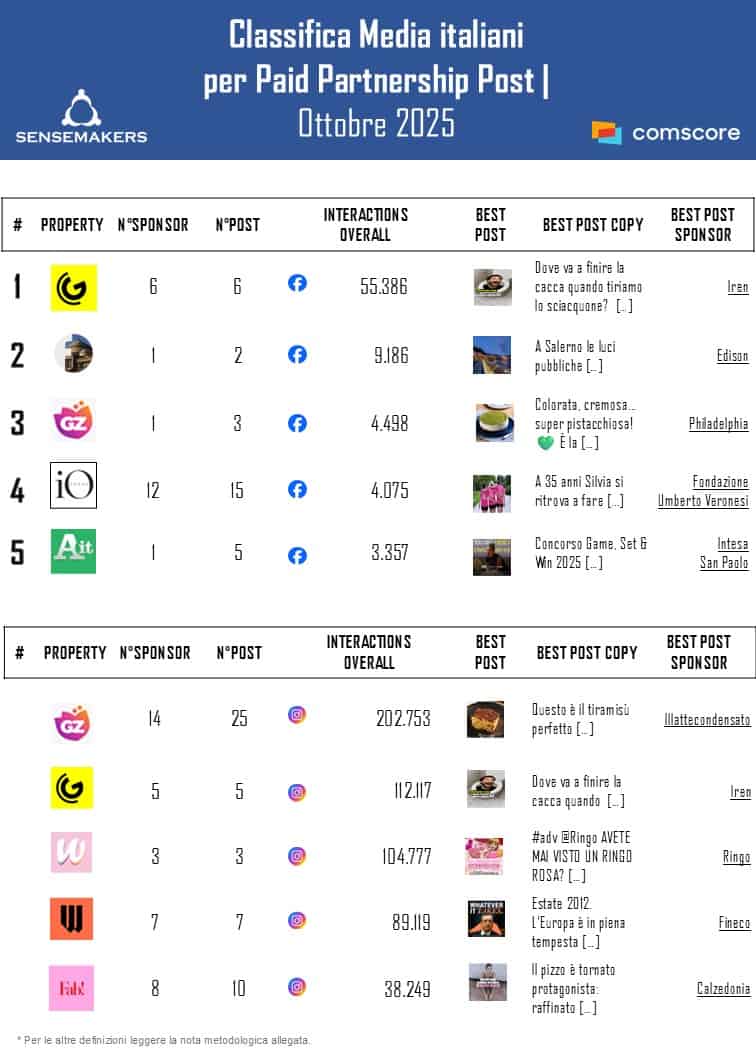Image resolution: width=756 pixels, height=1058 pixels.
Task: Open the Philadelphia sponsor link
Action: click(x=718, y=424)
